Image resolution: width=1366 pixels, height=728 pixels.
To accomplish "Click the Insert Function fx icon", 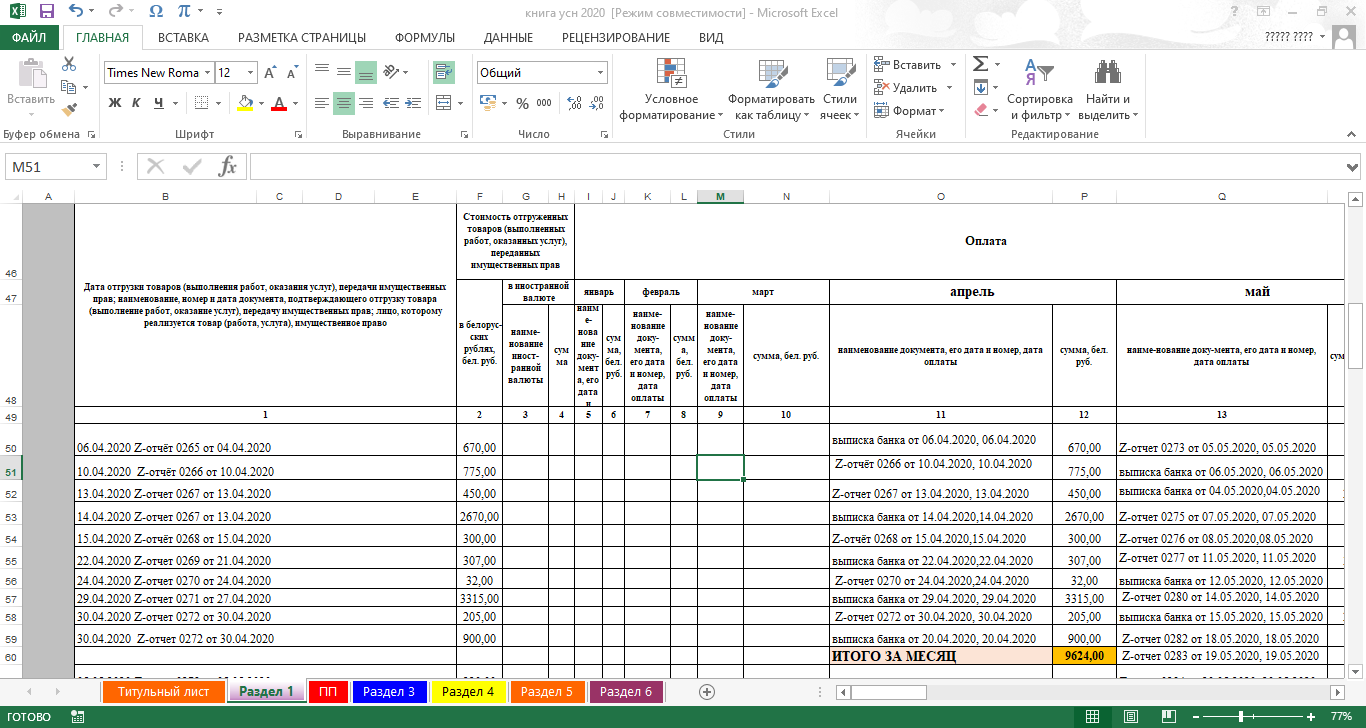I will pos(228,167).
